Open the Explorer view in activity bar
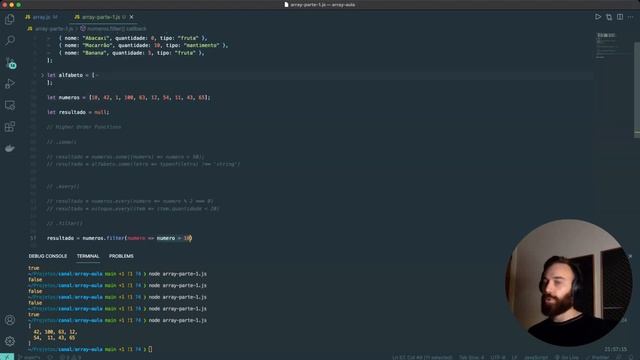 point(10,19)
